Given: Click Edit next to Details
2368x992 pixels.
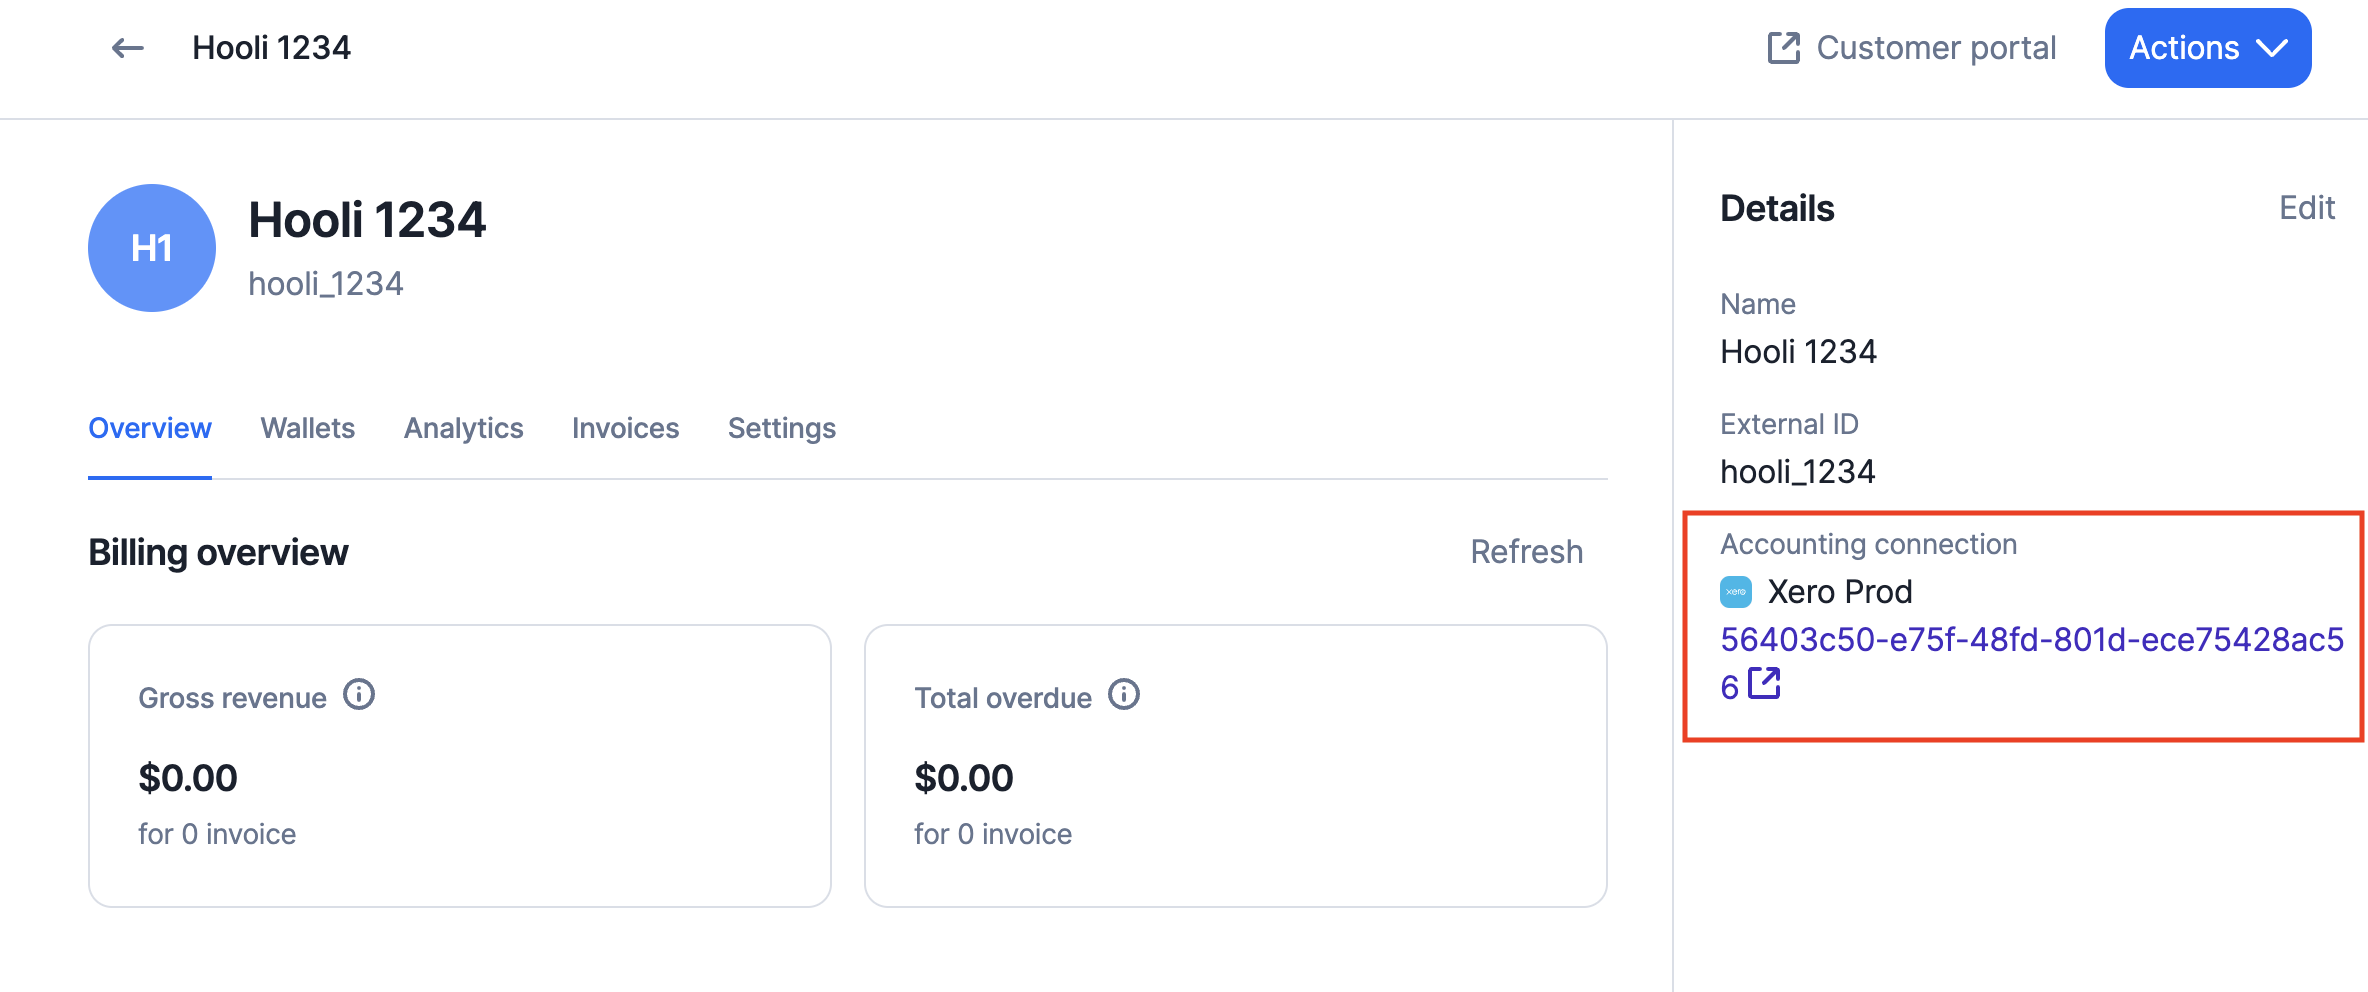Looking at the screenshot, I should click(2307, 208).
